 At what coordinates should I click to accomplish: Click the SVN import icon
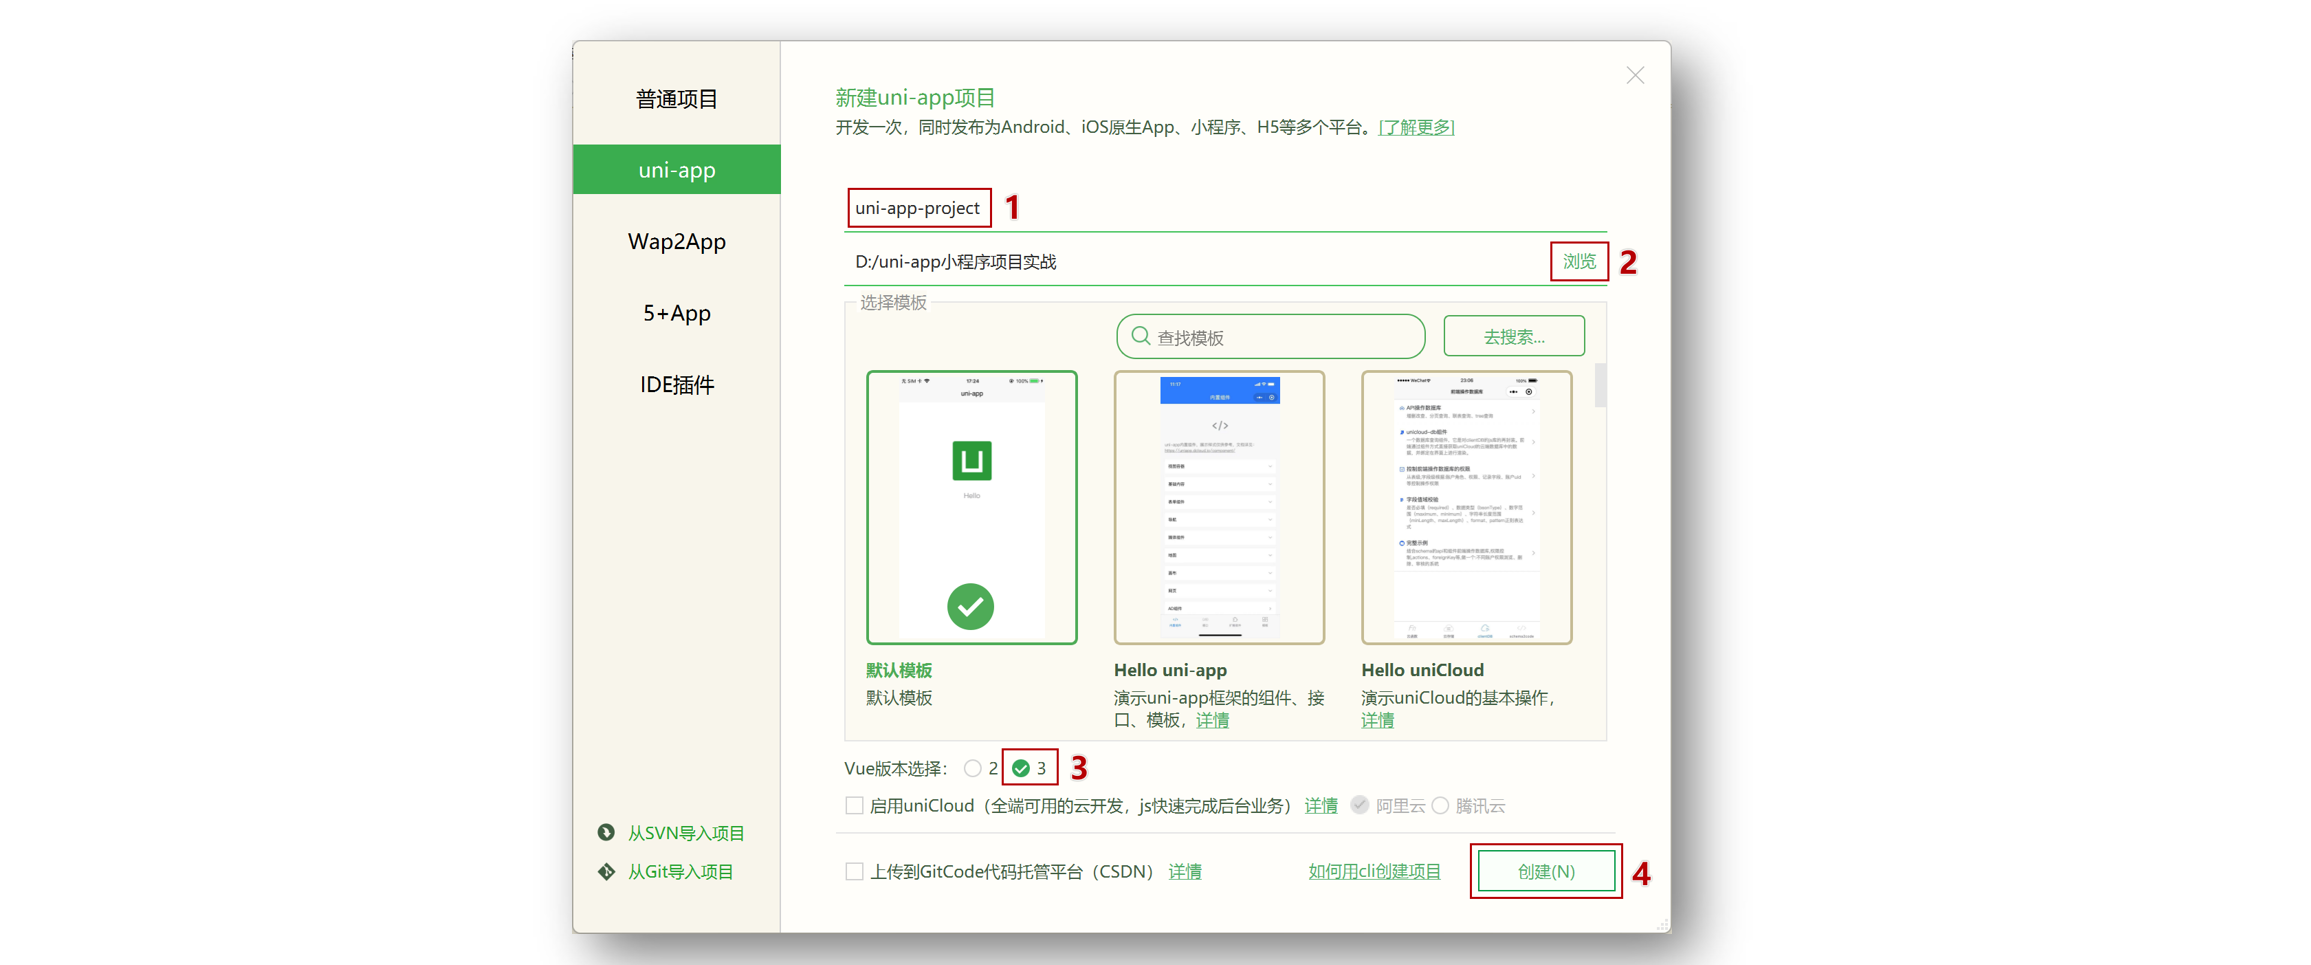coord(607,832)
